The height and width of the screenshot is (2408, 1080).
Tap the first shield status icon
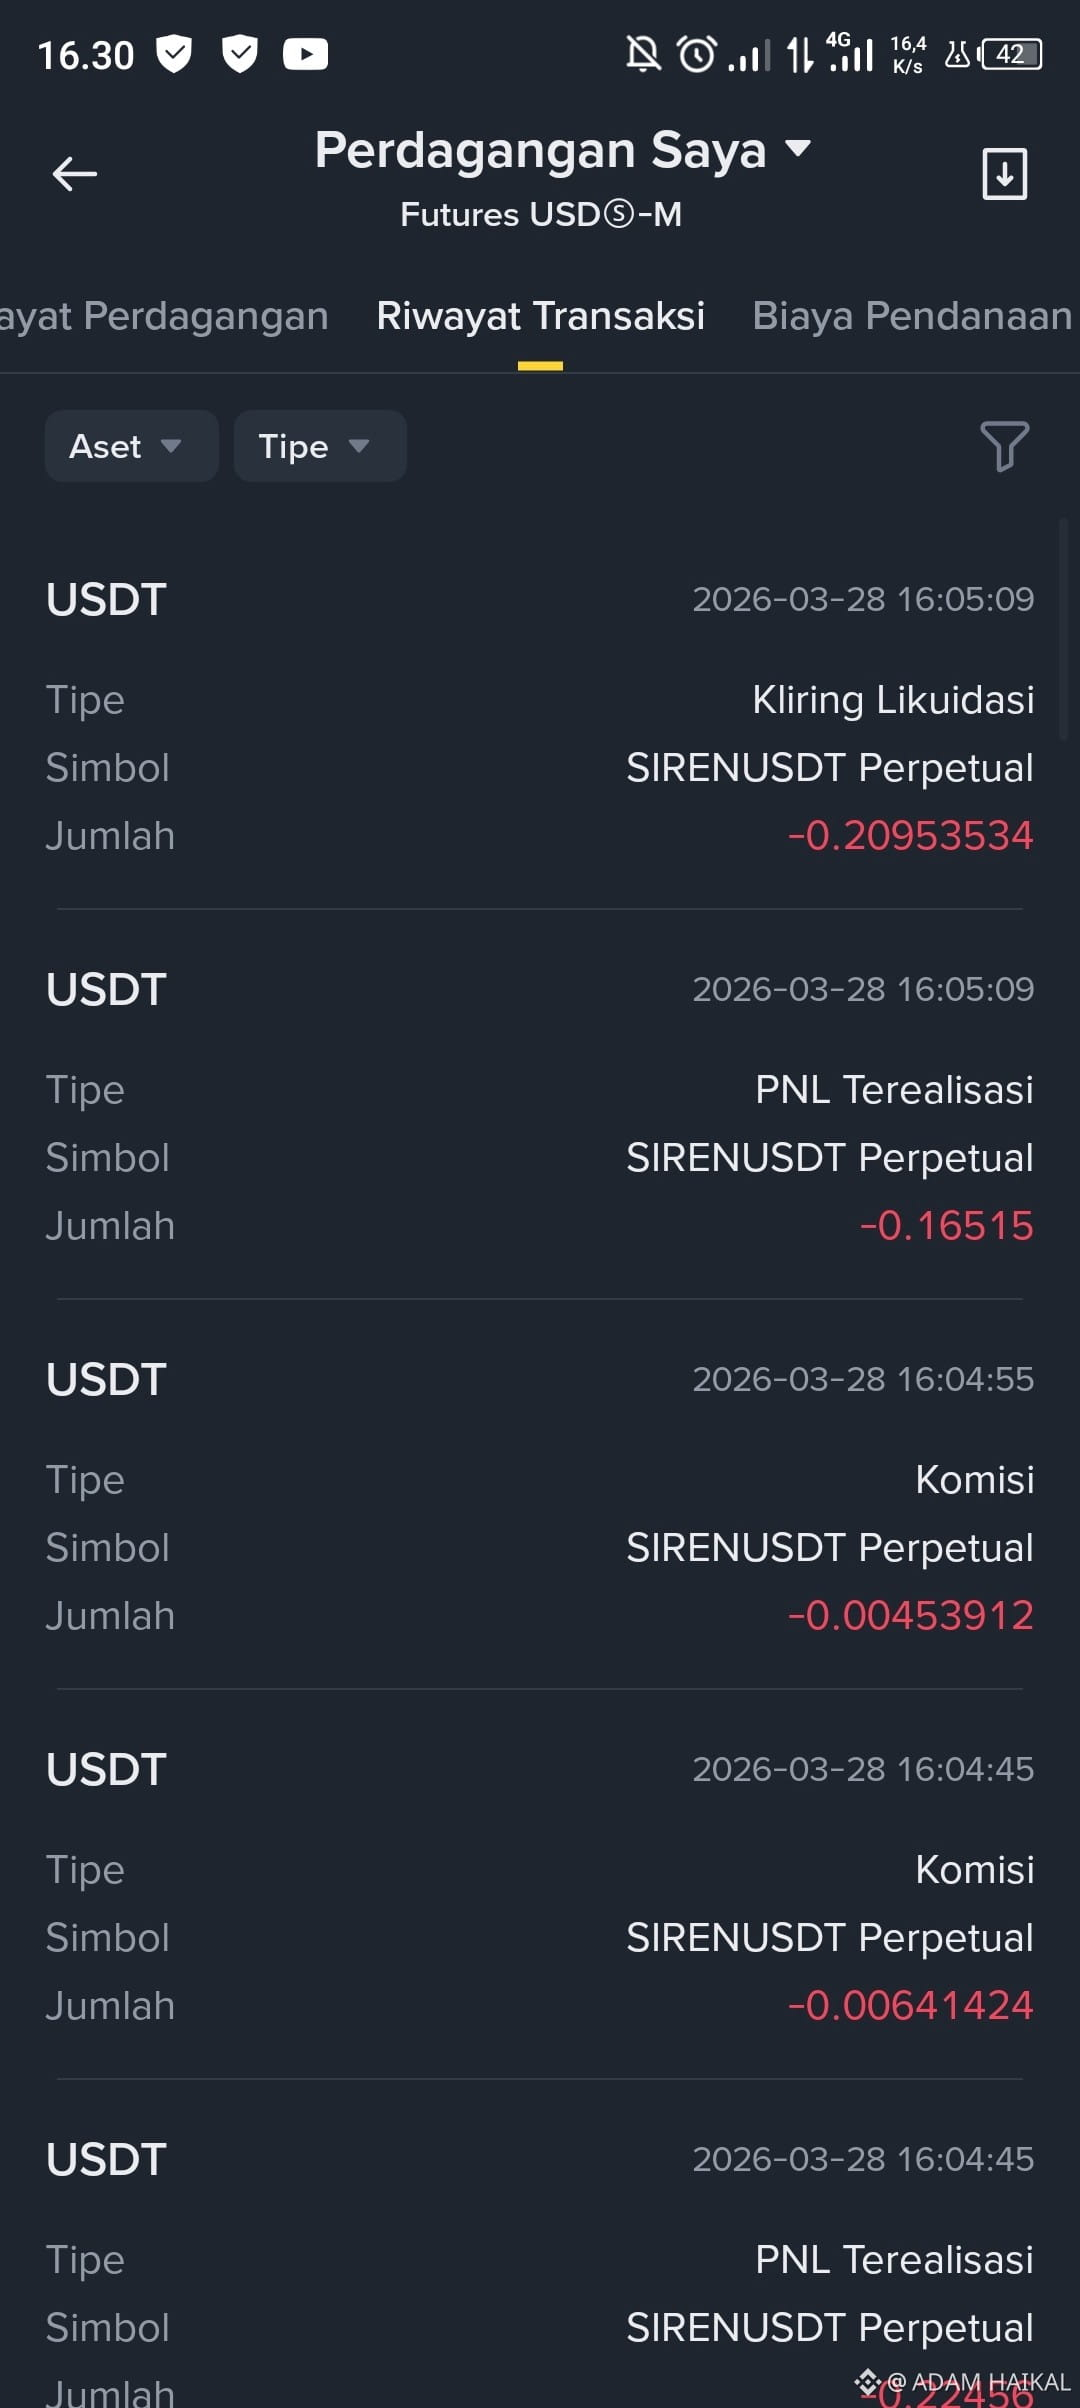[174, 54]
